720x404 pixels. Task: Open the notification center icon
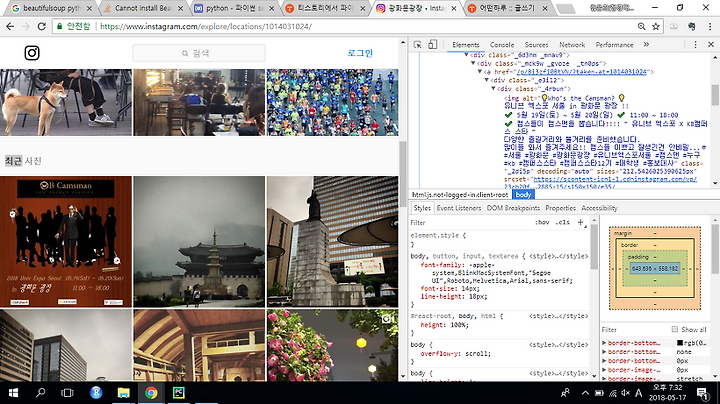(702, 393)
